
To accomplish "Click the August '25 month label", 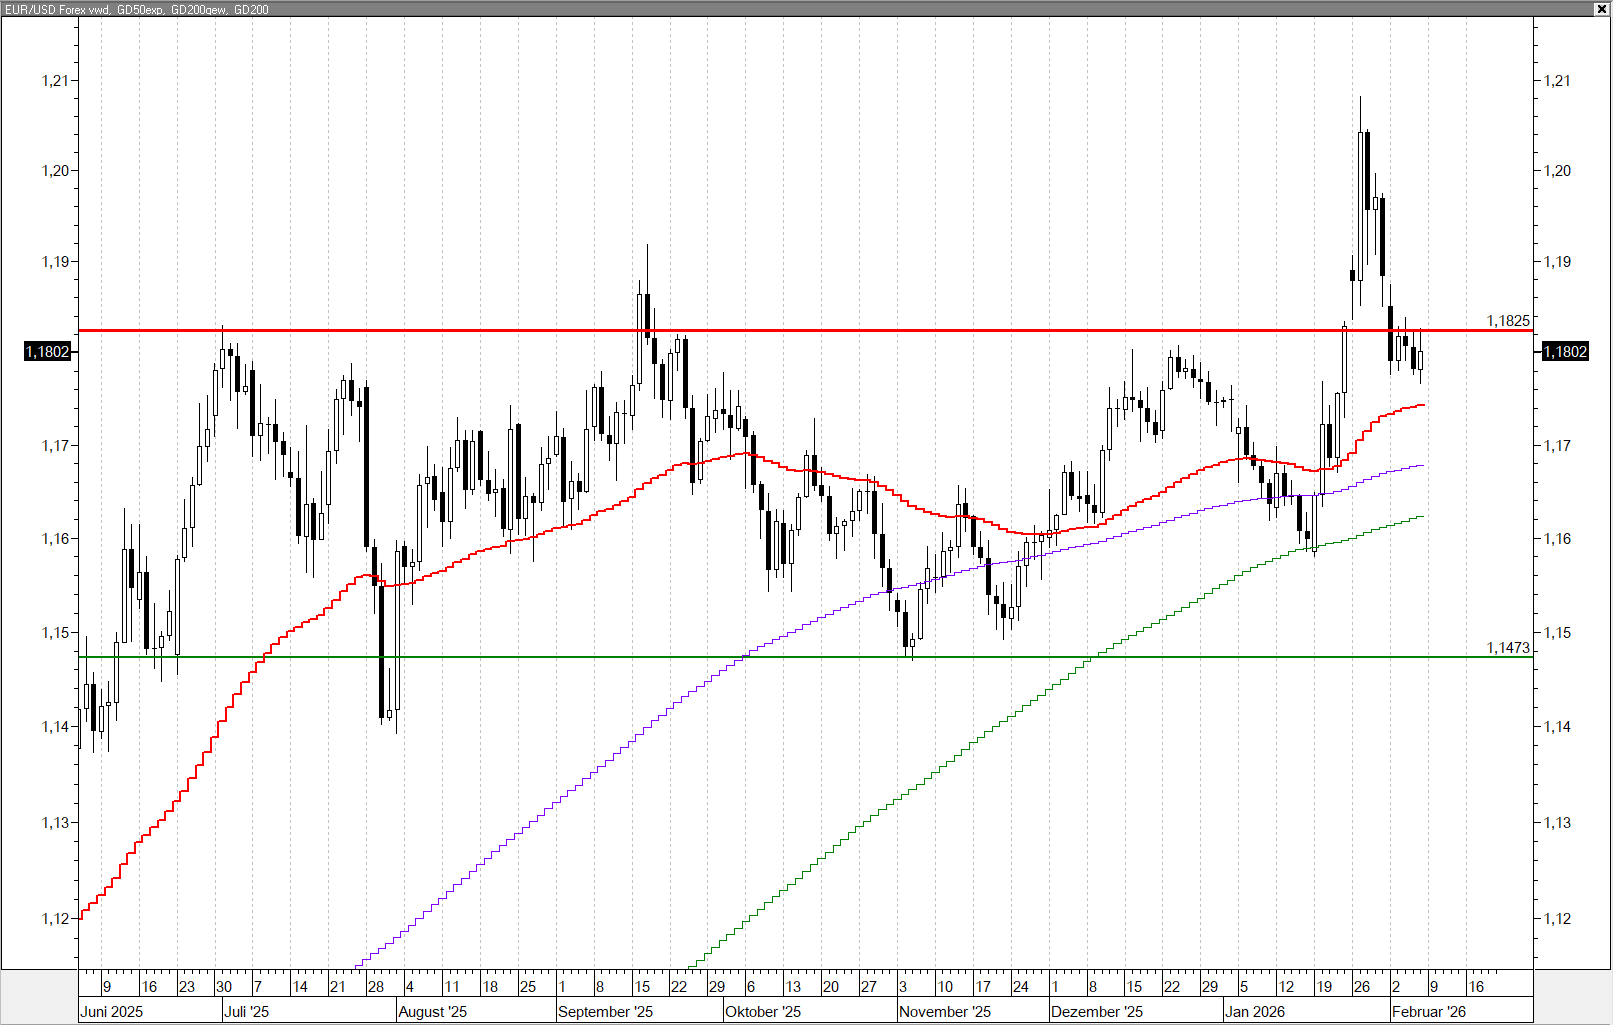I will pos(432,1011).
